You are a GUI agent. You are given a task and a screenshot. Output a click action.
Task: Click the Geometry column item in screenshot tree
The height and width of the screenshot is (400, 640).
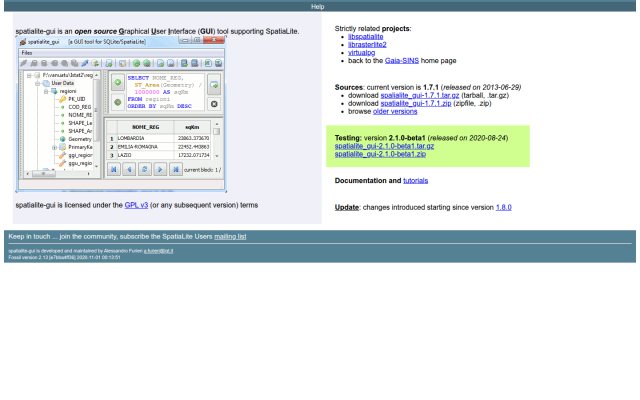click(x=80, y=139)
